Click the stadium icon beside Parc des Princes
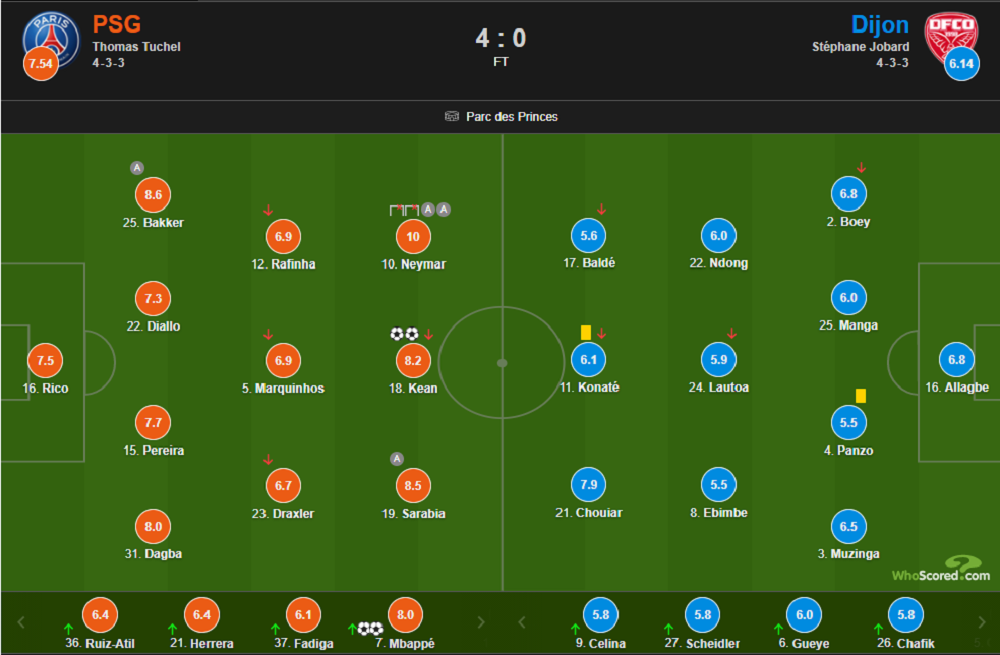 452,117
